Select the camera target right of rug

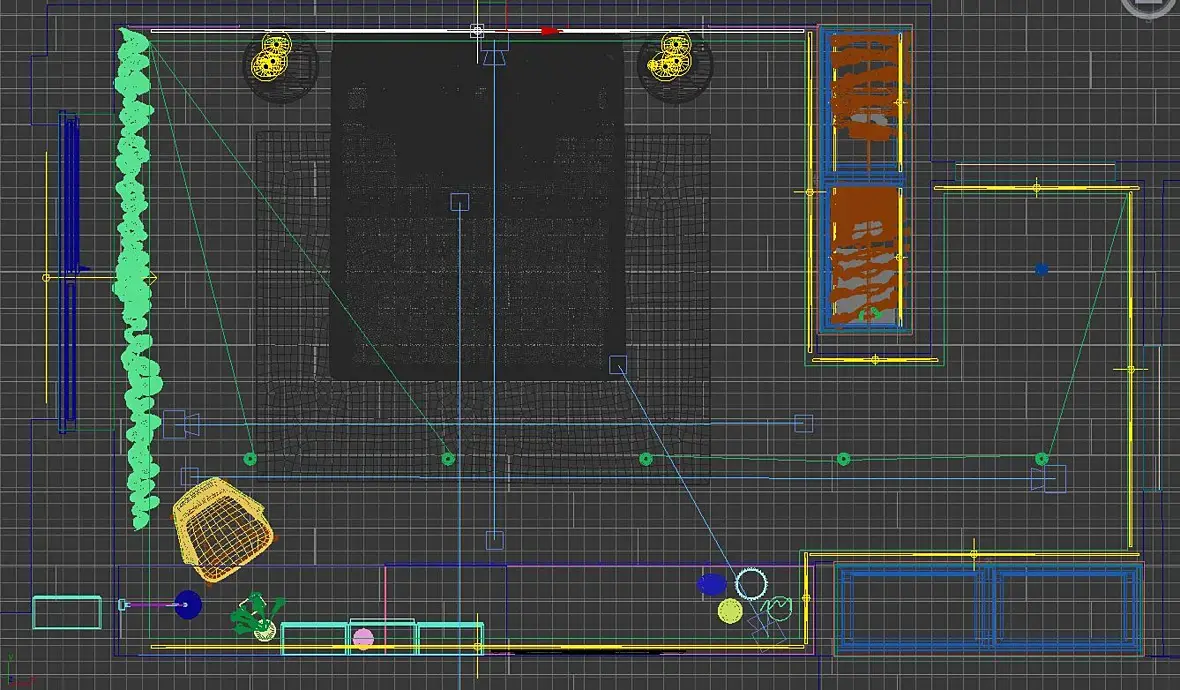click(804, 424)
